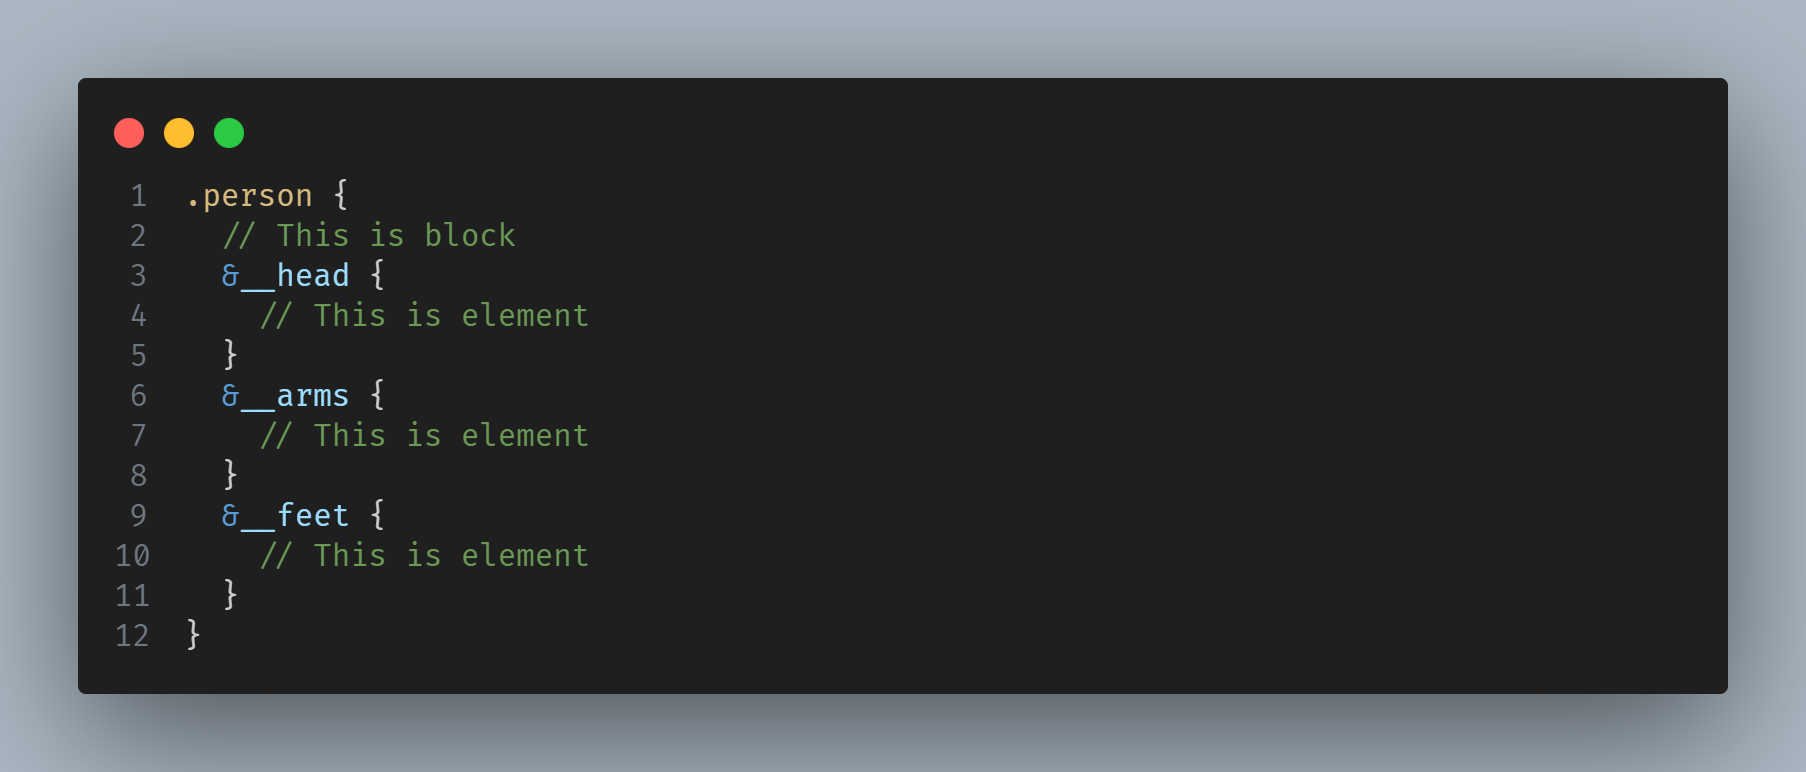Select line number 12 in gutter

pos(132,636)
